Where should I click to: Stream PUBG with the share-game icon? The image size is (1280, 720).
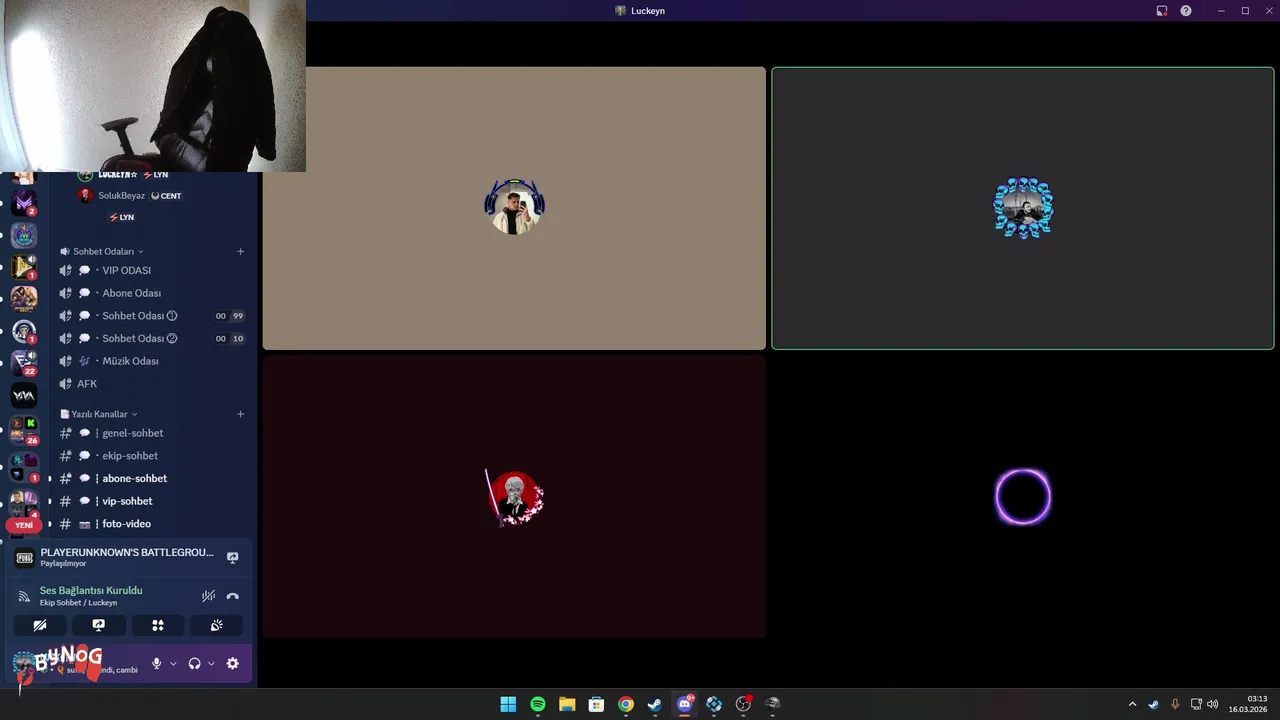click(x=233, y=557)
